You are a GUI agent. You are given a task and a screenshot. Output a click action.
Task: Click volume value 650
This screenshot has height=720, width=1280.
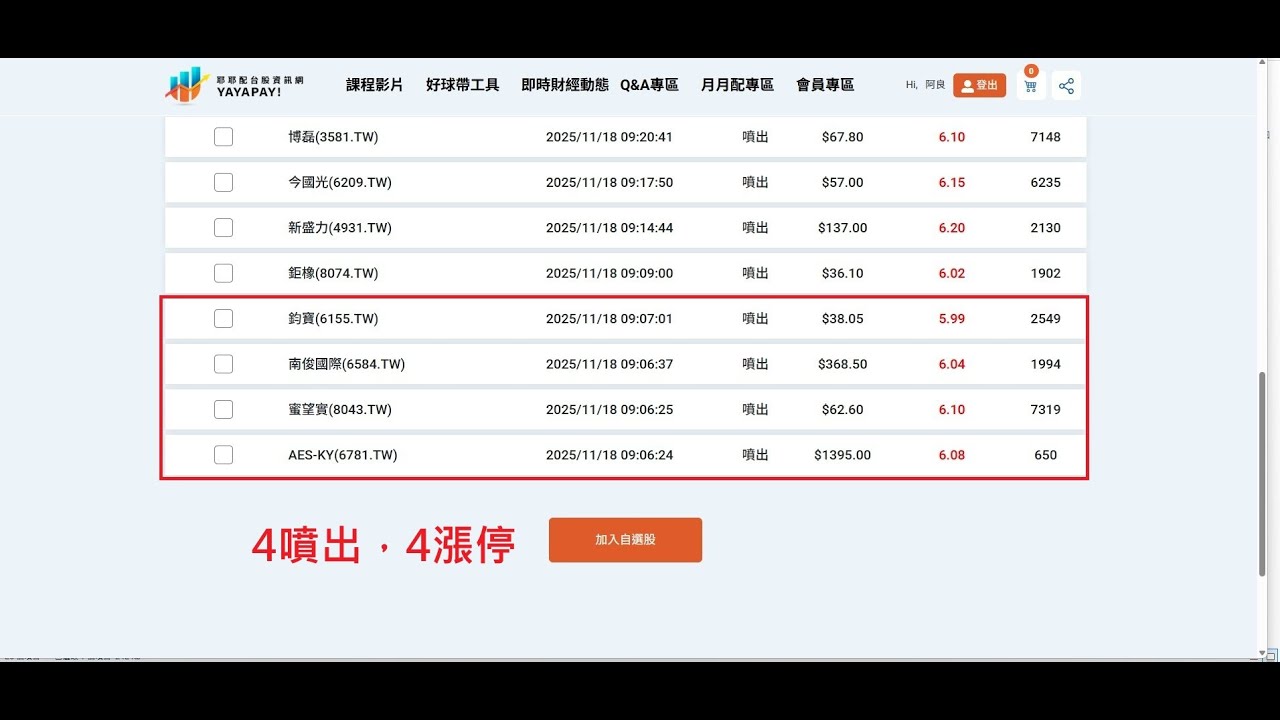point(1045,455)
